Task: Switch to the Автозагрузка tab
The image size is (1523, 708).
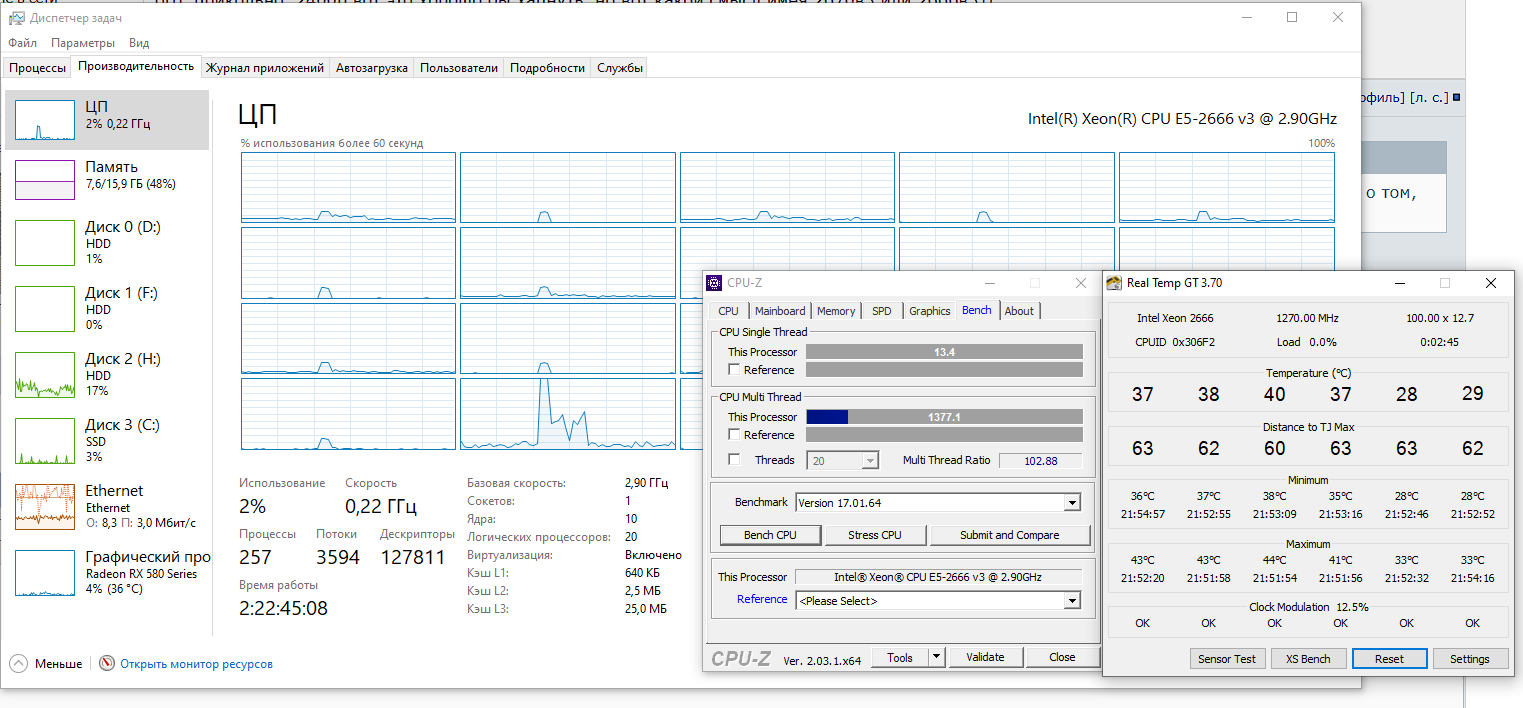Action: coord(372,68)
